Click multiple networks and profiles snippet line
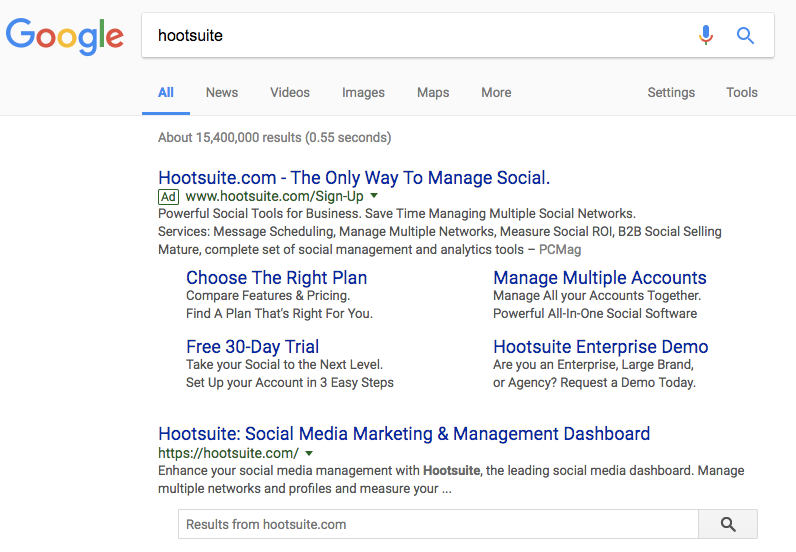The width and height of the screenshot is (796, 552). [305, 489]
